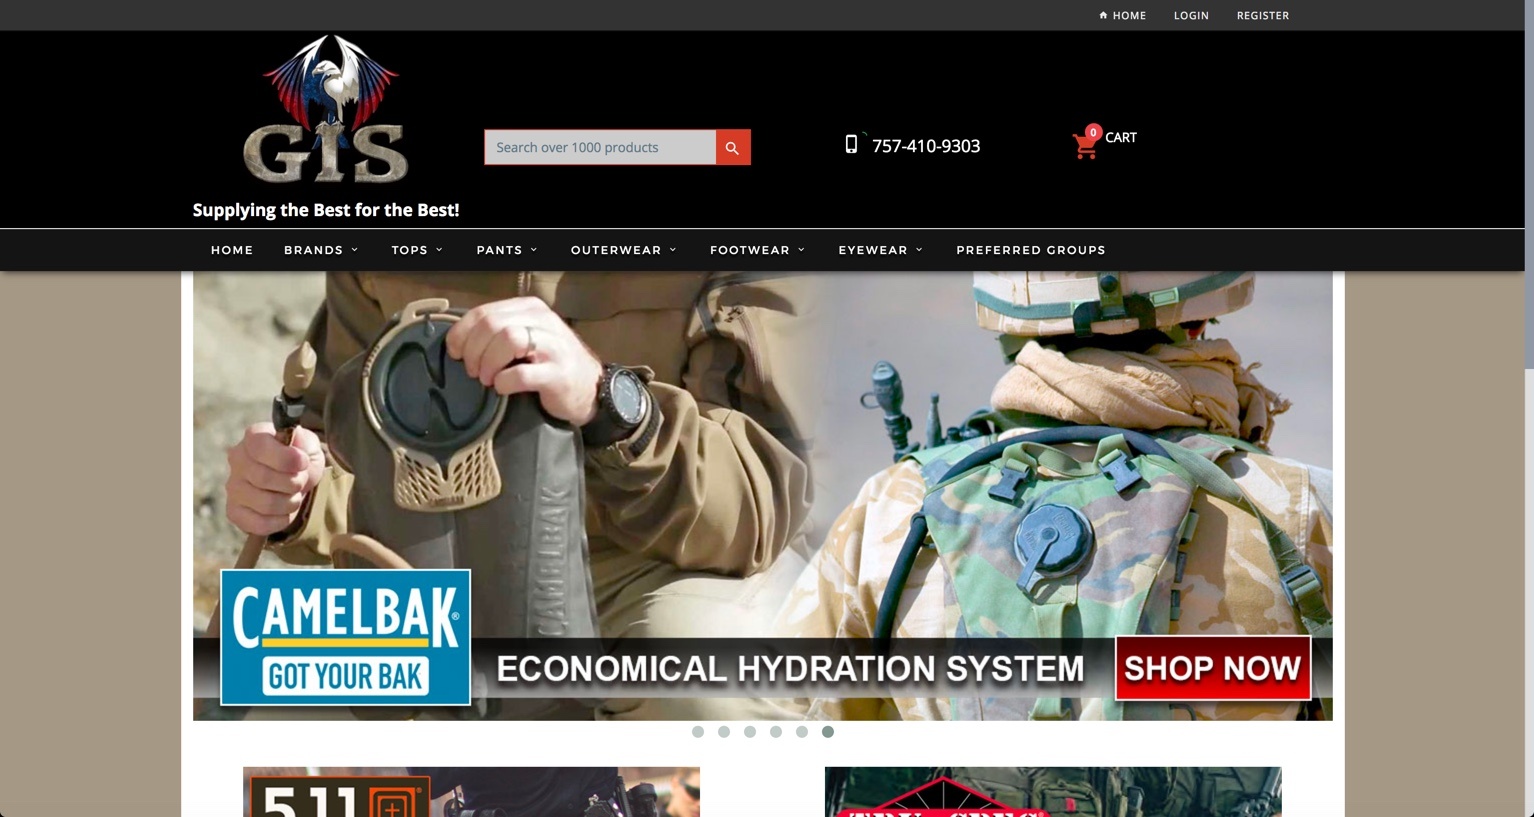Open the FOOTWEAR menu
1534x817 pixels.
[750, 250]
